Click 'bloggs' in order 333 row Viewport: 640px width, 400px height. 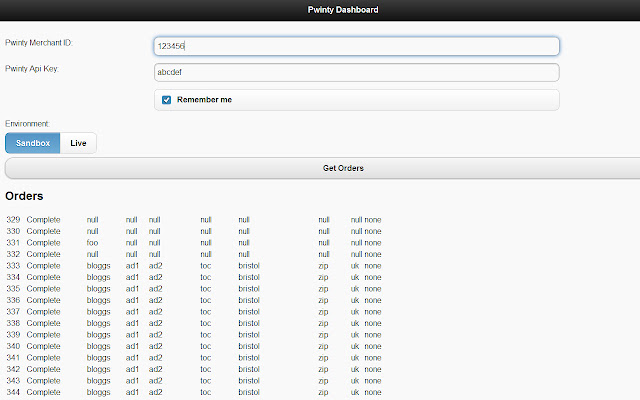pos(98,266)
